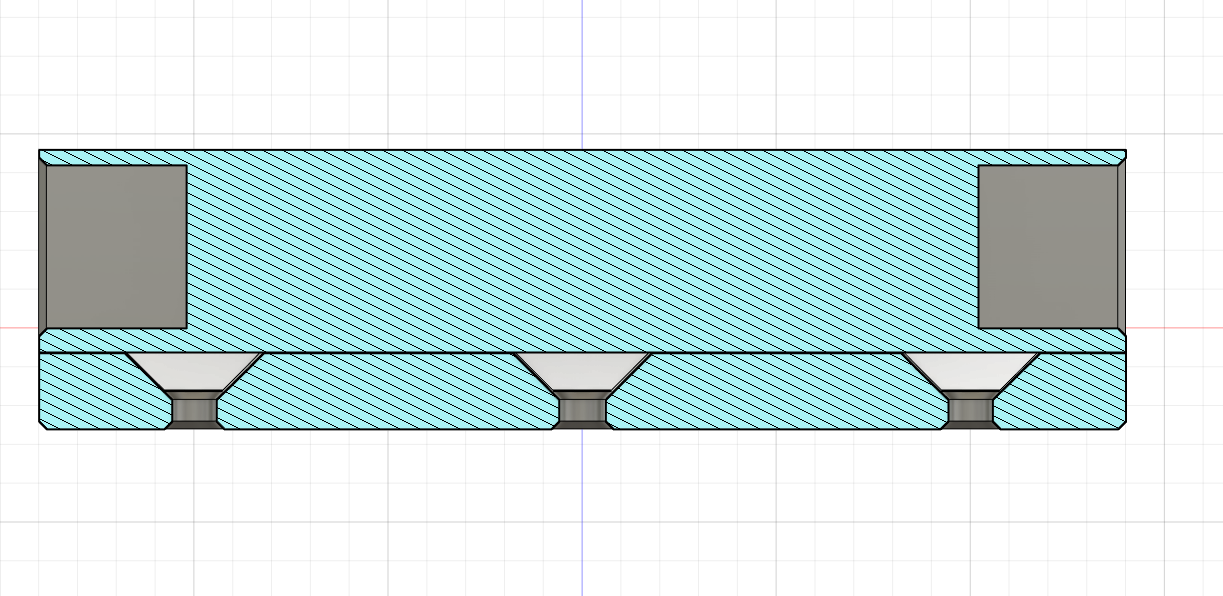Select the horizontal seam line between the plates
This screenshot has height=596, width=1223.
coord(400,353)
